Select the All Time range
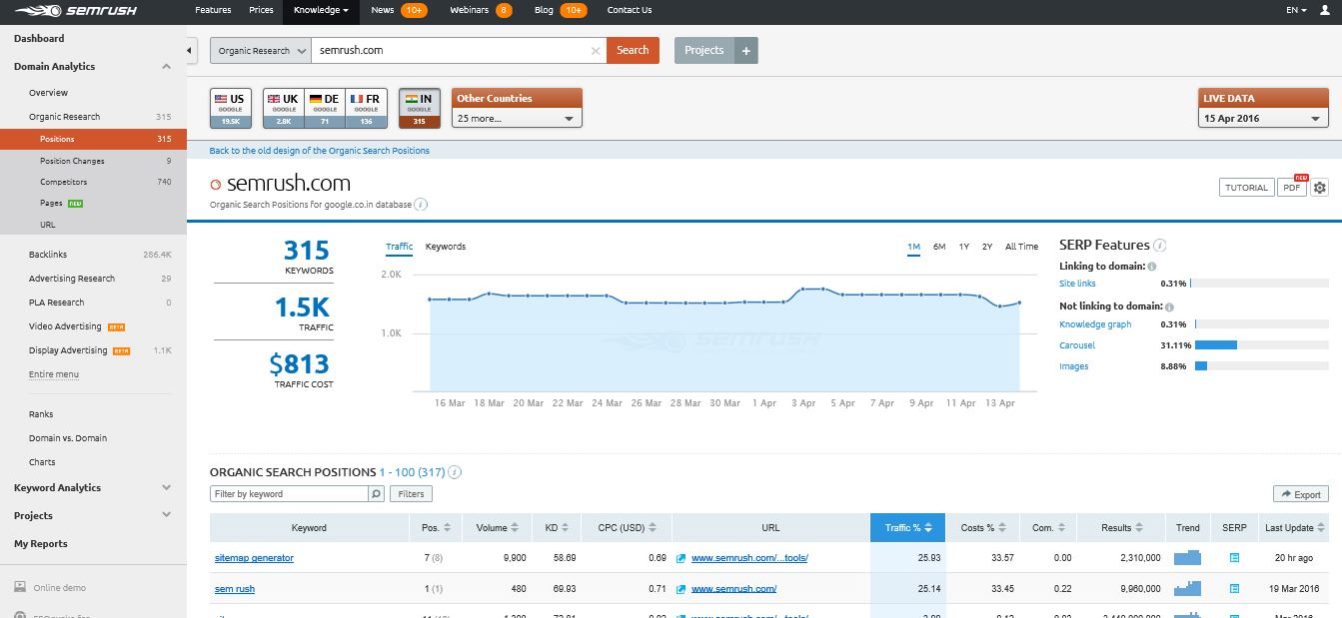The height and width of the screenshot is (618, 1342). click(x=1023, y=246)
